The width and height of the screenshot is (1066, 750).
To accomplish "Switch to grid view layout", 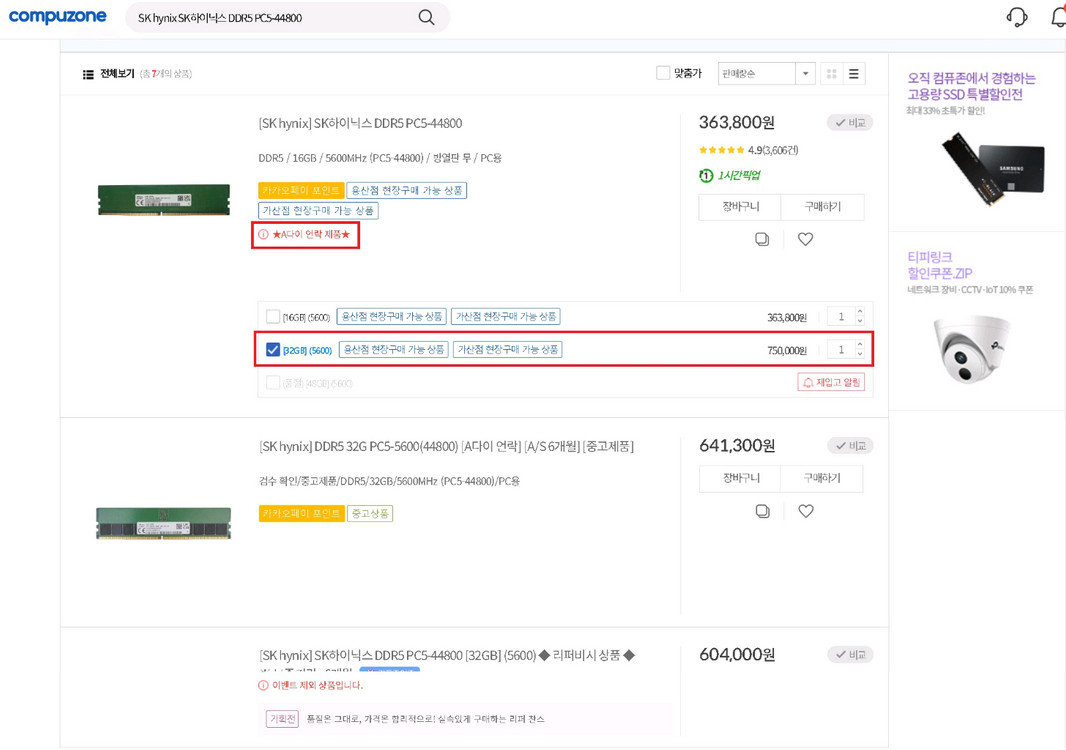I will pyautogui.click(x=830, y=72).
